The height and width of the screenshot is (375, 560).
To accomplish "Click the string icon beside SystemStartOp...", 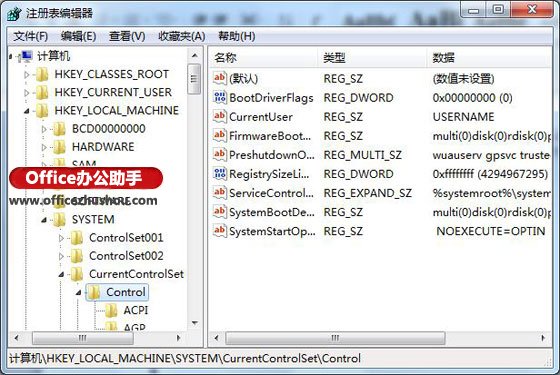I will click(219, 231).
